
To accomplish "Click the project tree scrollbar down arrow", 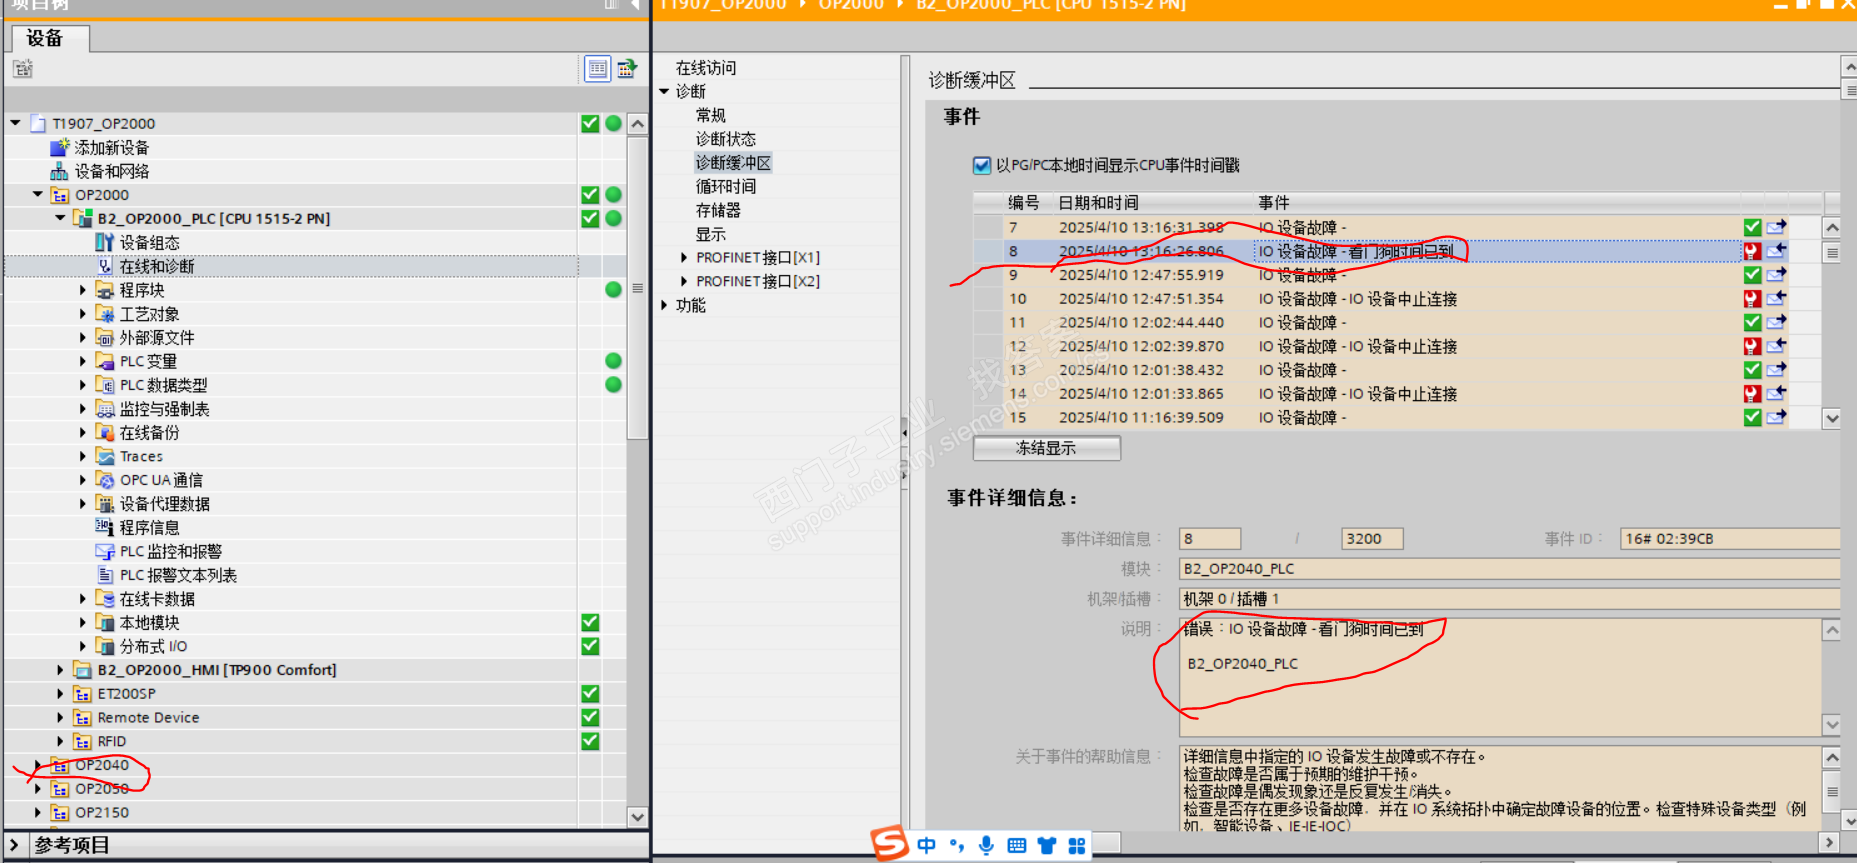I will (x=637, y=816).
